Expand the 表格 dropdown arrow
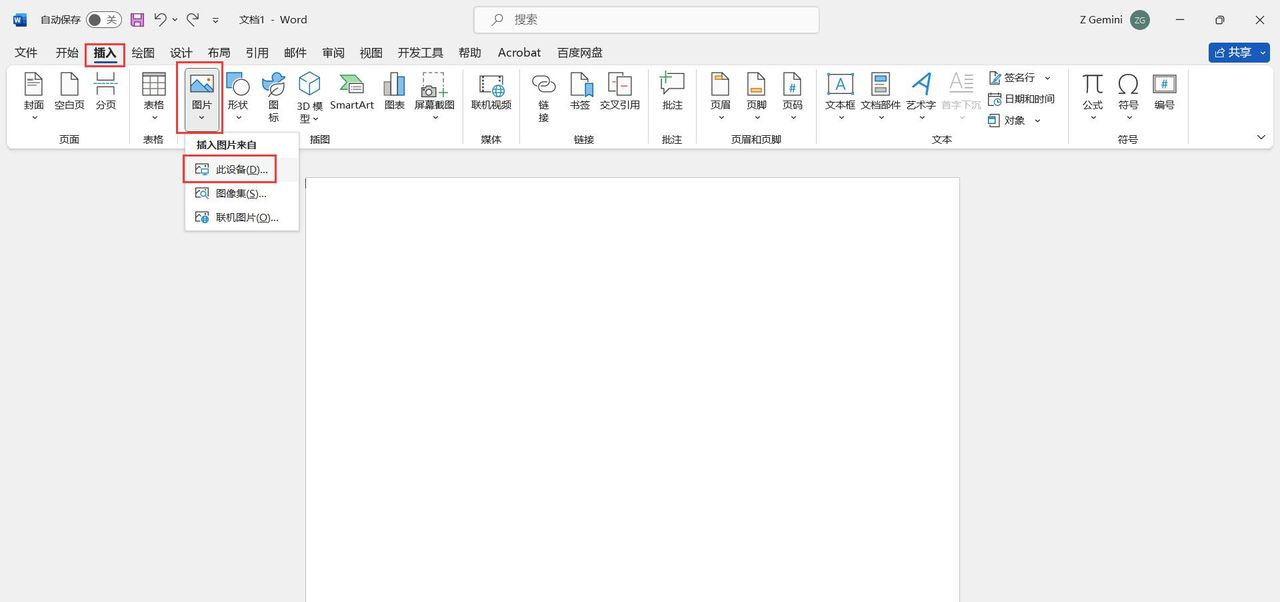This screenshot has width=1280, height=602. 153,117
